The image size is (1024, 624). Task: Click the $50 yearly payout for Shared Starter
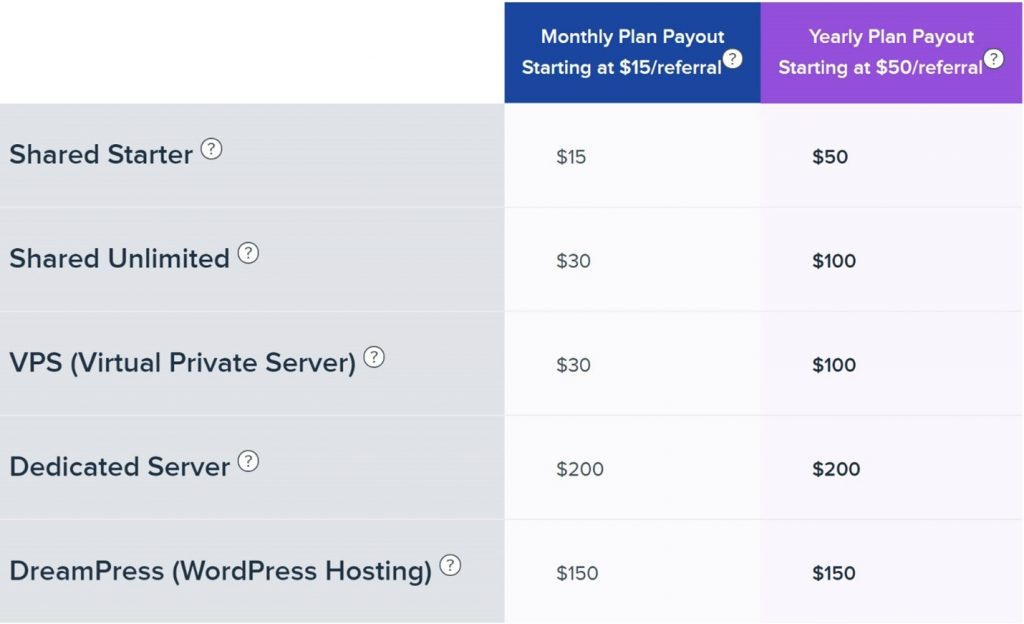[830, 157]
